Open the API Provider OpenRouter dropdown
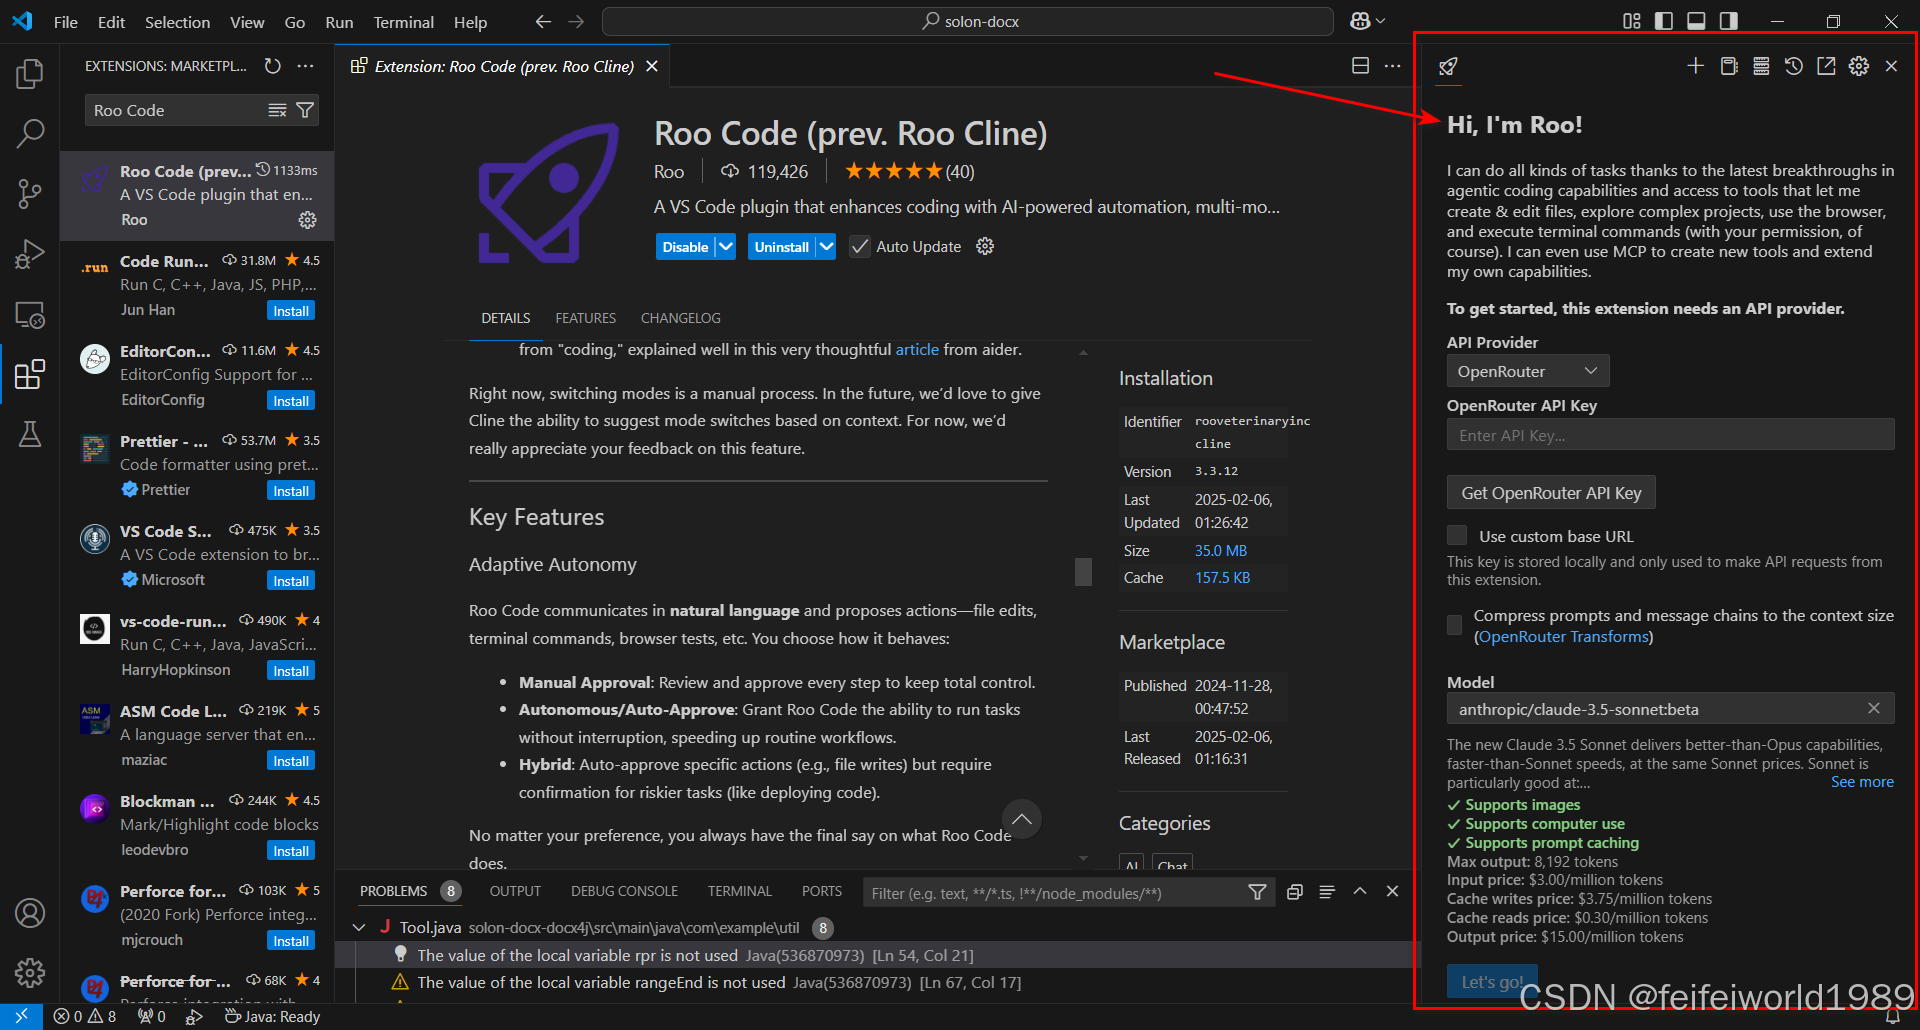 coord(1528,371)
